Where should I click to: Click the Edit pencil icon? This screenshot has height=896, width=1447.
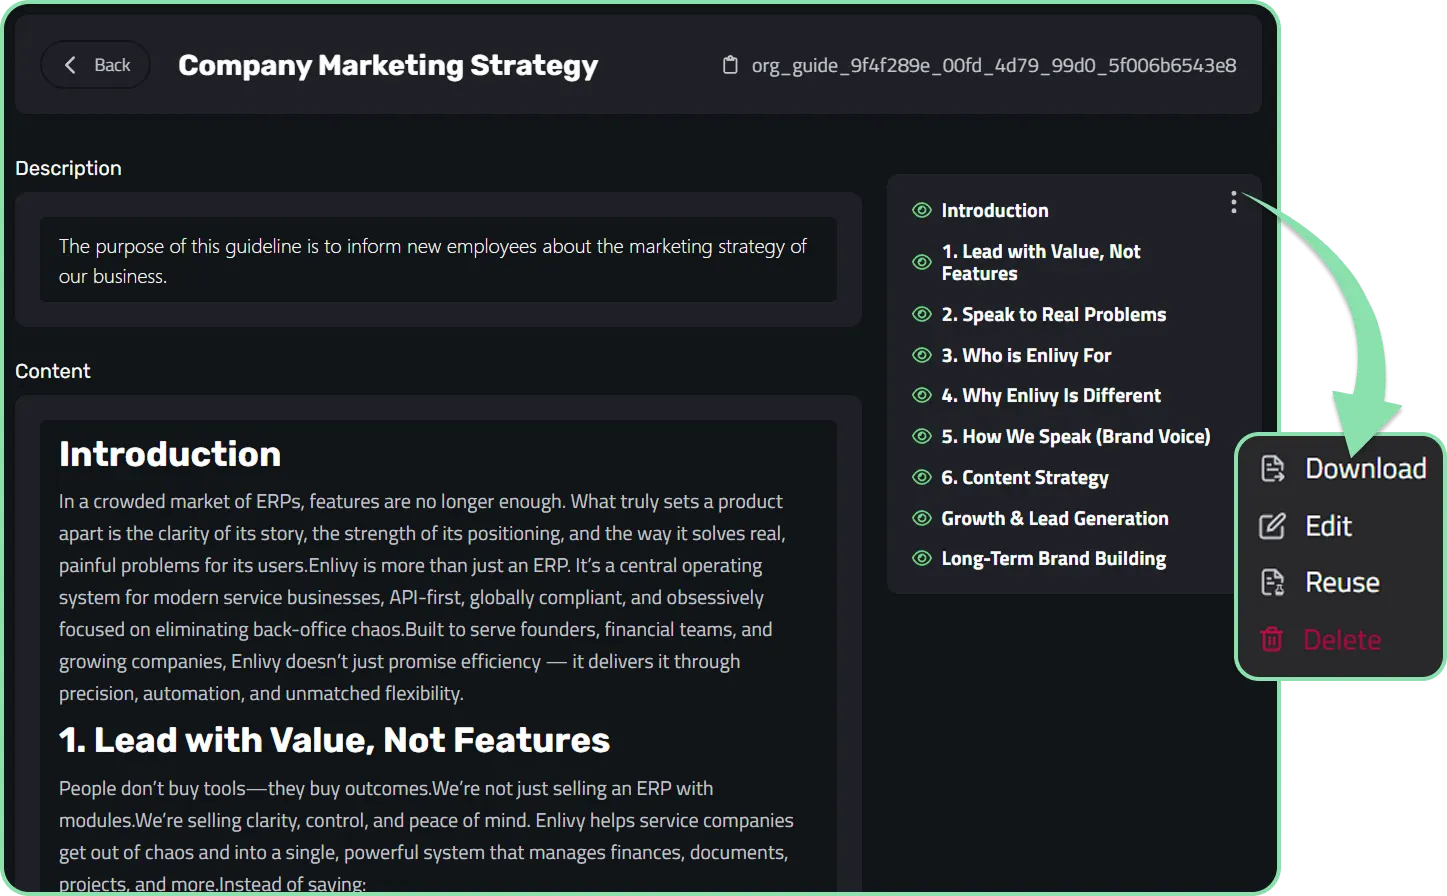(1272, 526)
